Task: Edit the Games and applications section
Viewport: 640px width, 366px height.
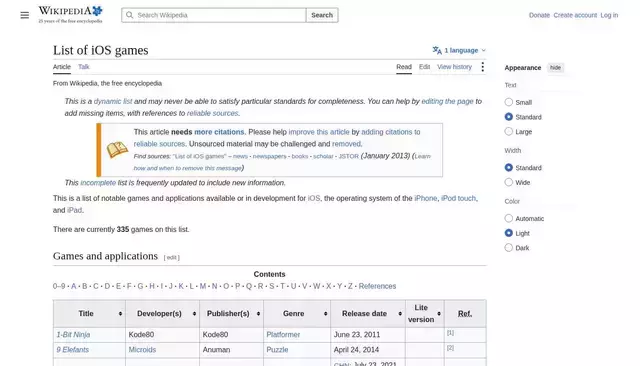Action: click(171, 257)
